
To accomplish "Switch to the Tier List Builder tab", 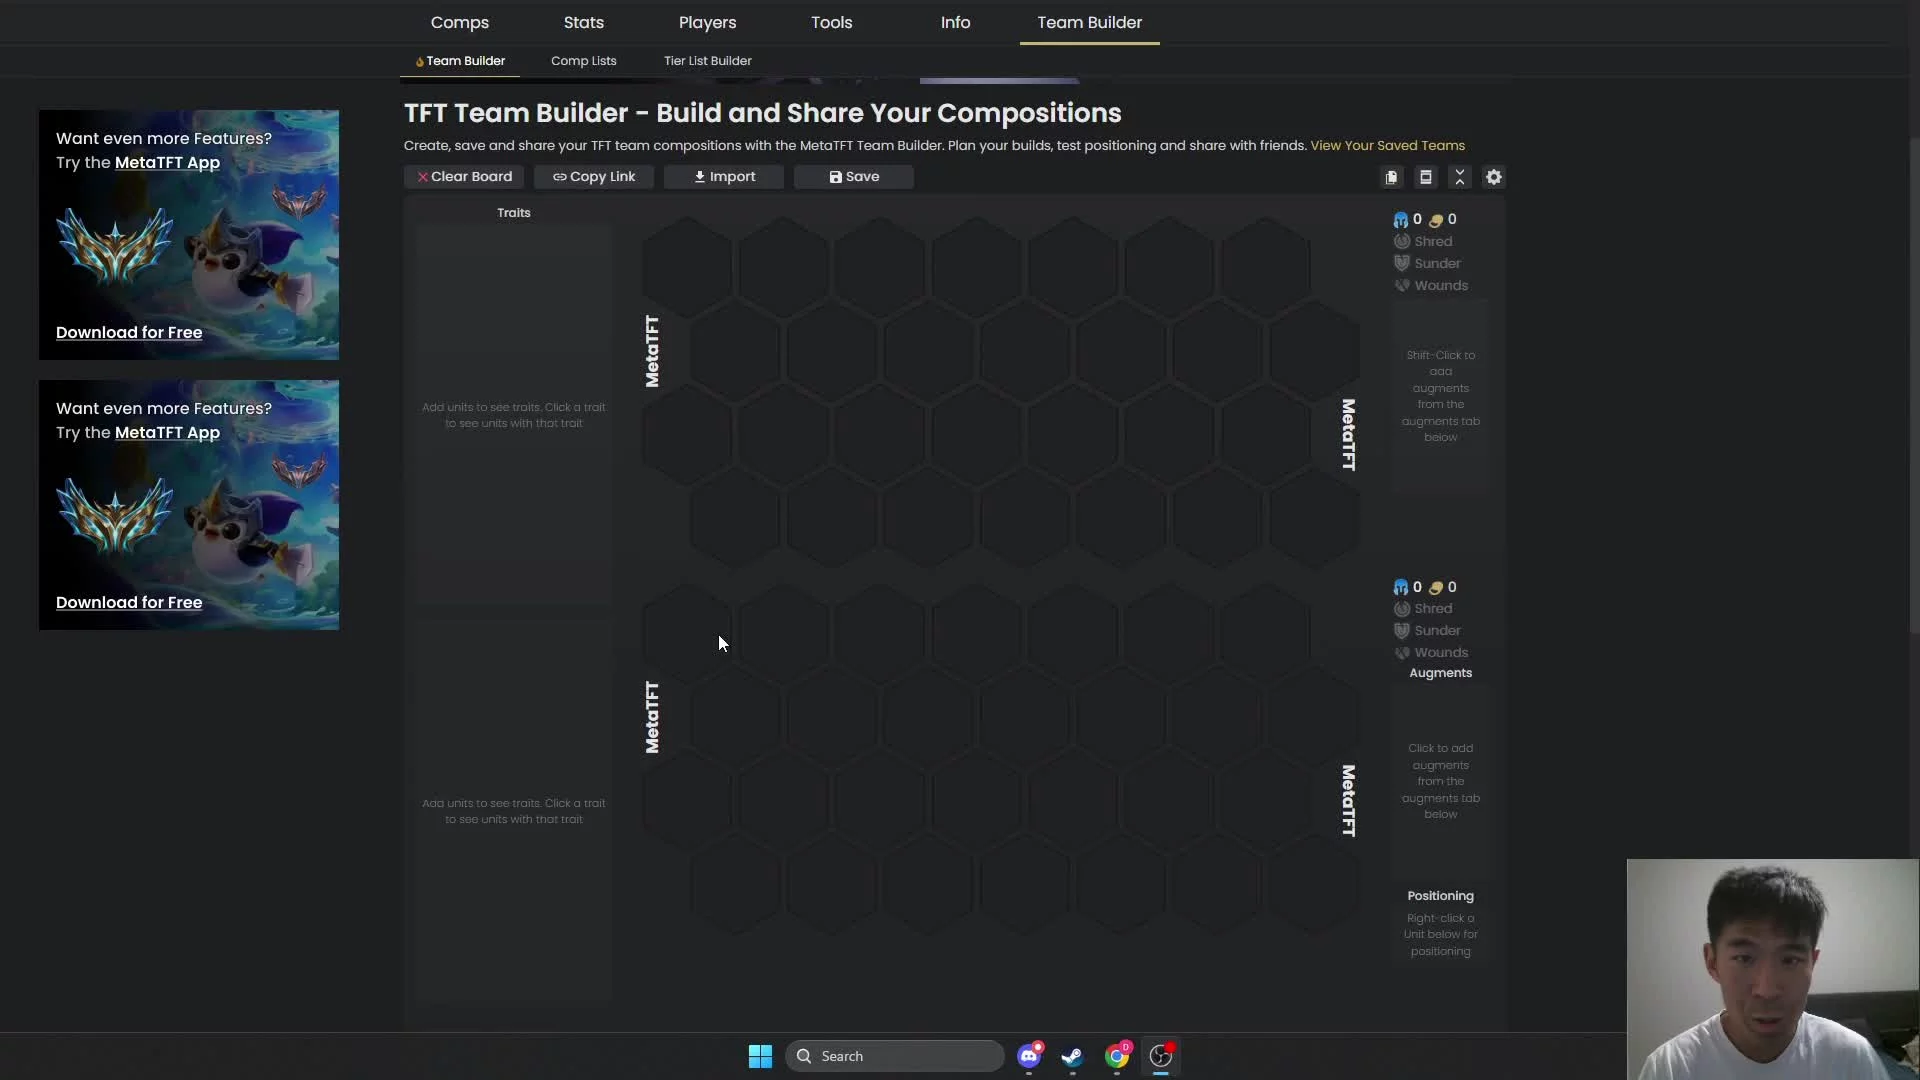I will tap(707, 61).
